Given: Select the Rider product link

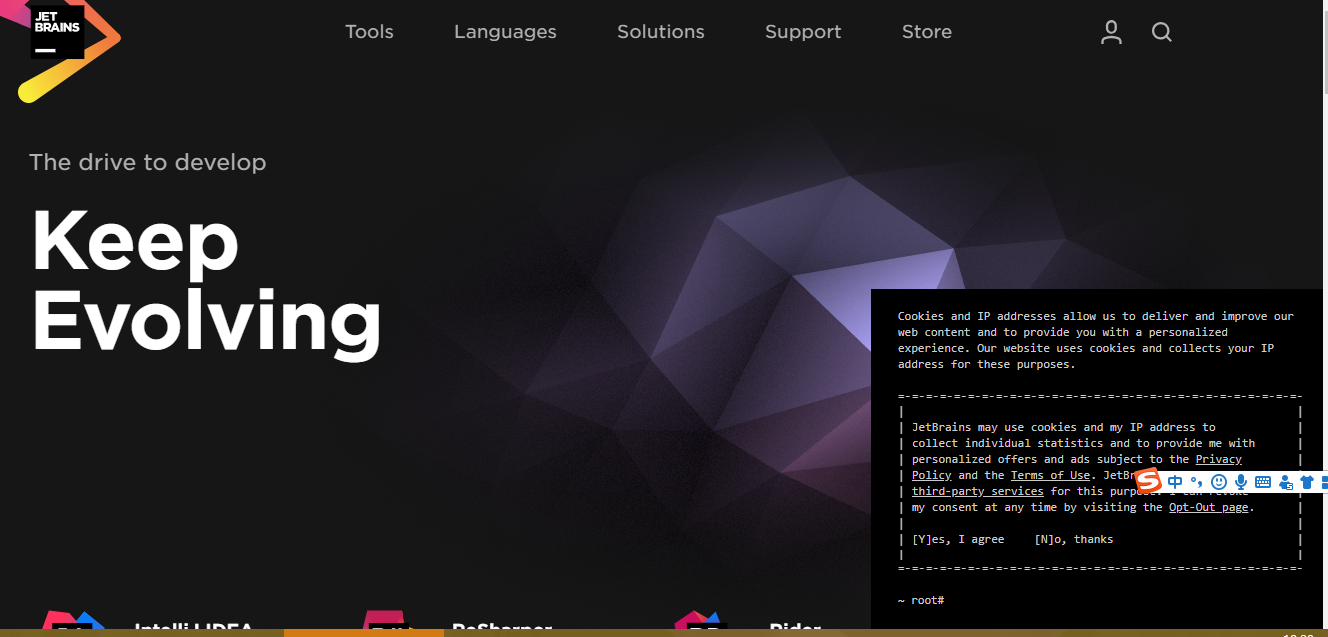Looking at the screenshot, I should [795, 629].
